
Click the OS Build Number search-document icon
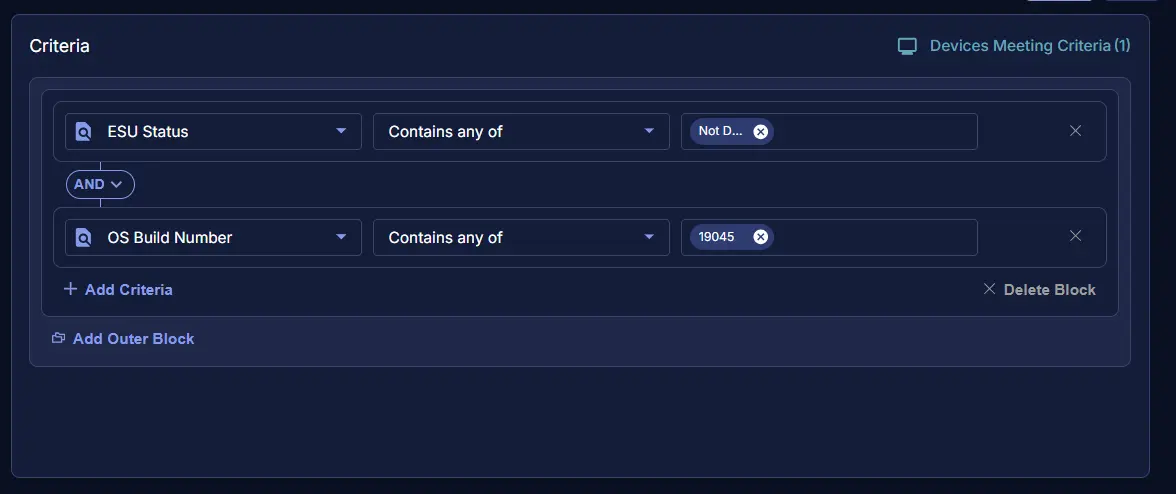tap(84, 238)
